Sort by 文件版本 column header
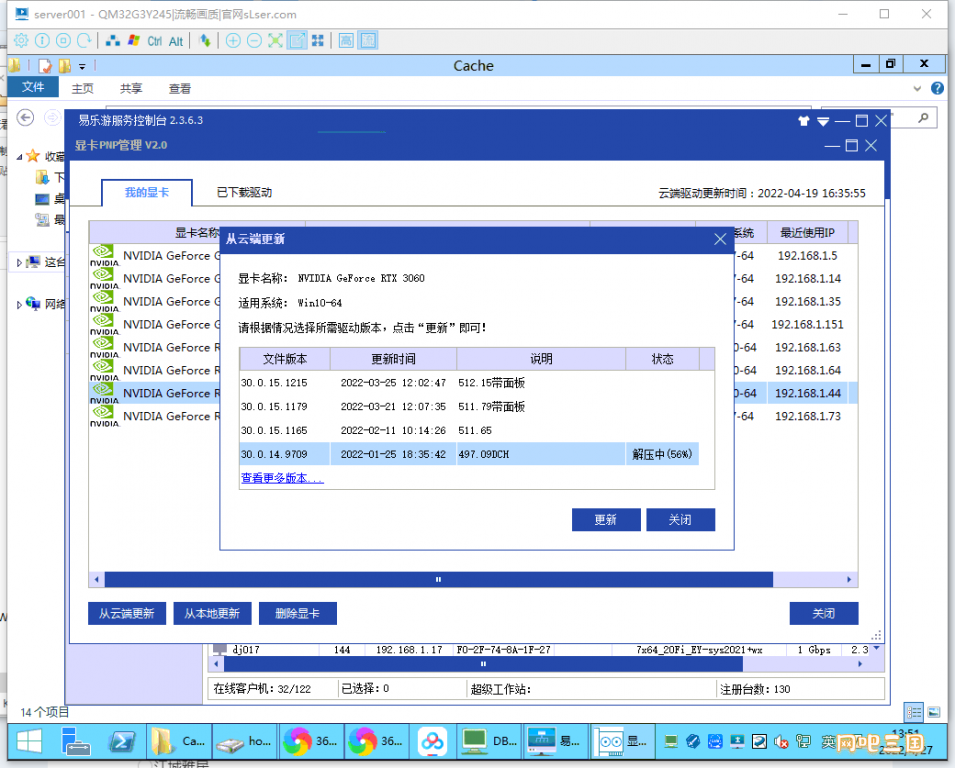The height and width of the screenshot is (768, 955). click(284, 359)
